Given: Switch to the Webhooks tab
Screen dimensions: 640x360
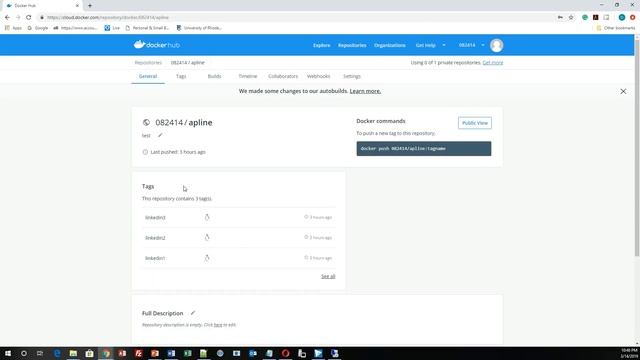Looking at the screenshot, I should (x=318, y=76).
